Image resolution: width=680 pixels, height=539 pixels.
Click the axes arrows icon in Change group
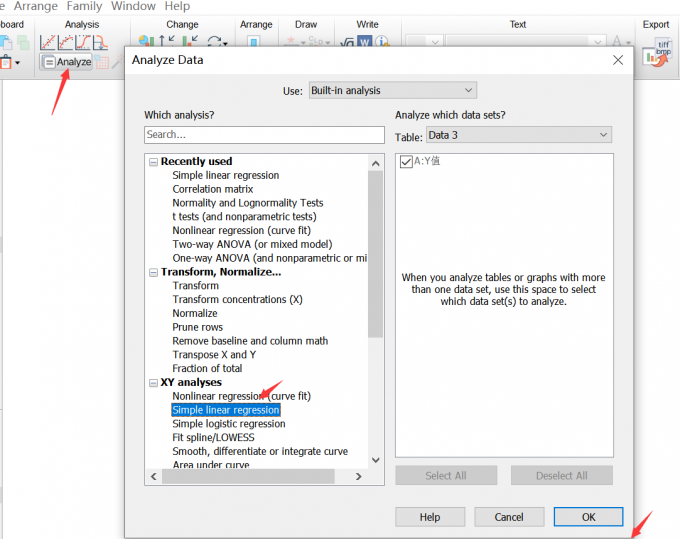pyautogui.click(x=167, y=41)
